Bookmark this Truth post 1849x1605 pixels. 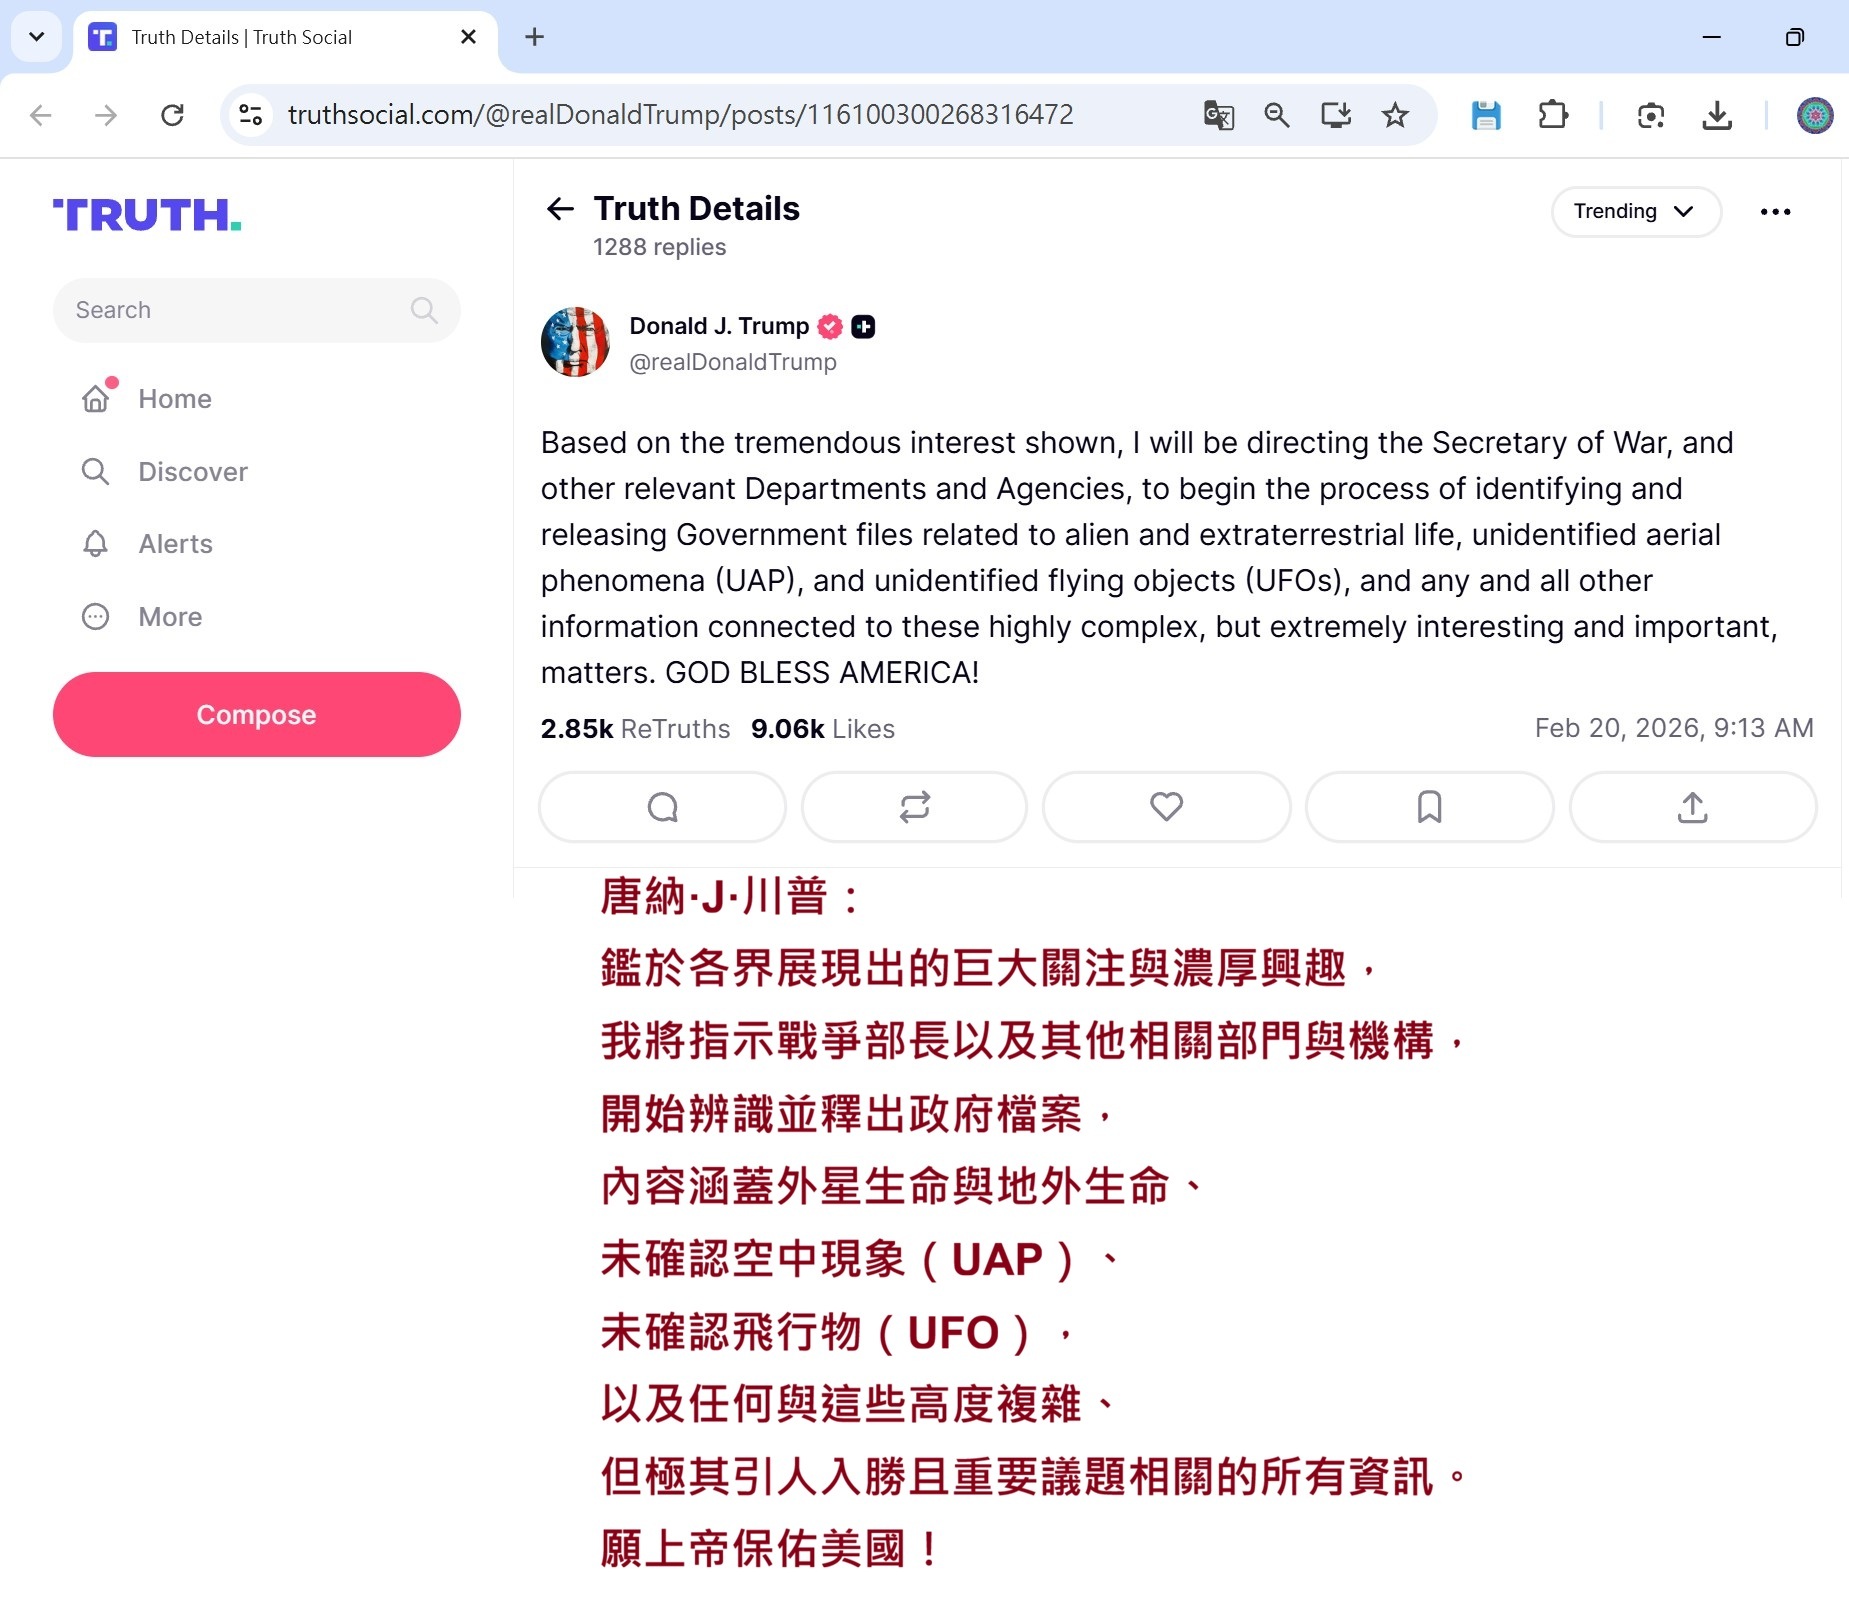click(x=1430, y=807)
